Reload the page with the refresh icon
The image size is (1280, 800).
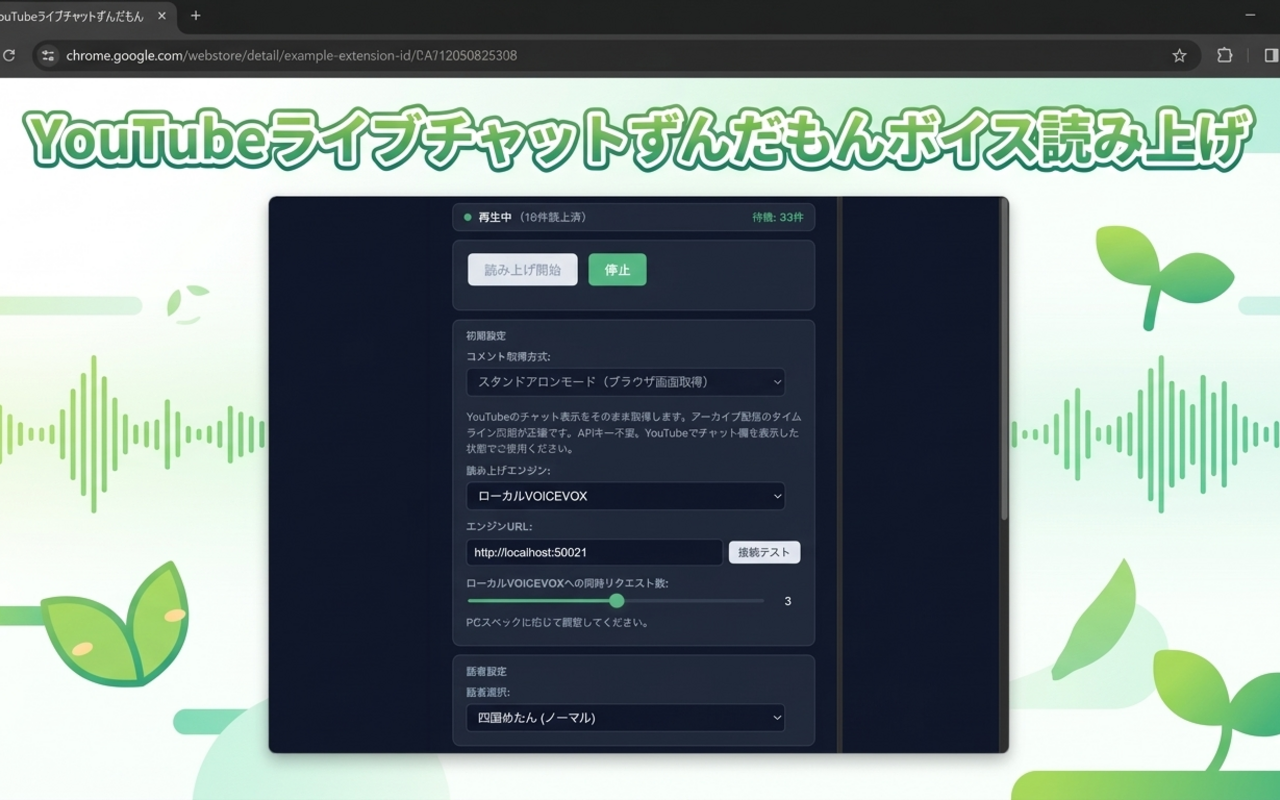click(x=9, y=56)
